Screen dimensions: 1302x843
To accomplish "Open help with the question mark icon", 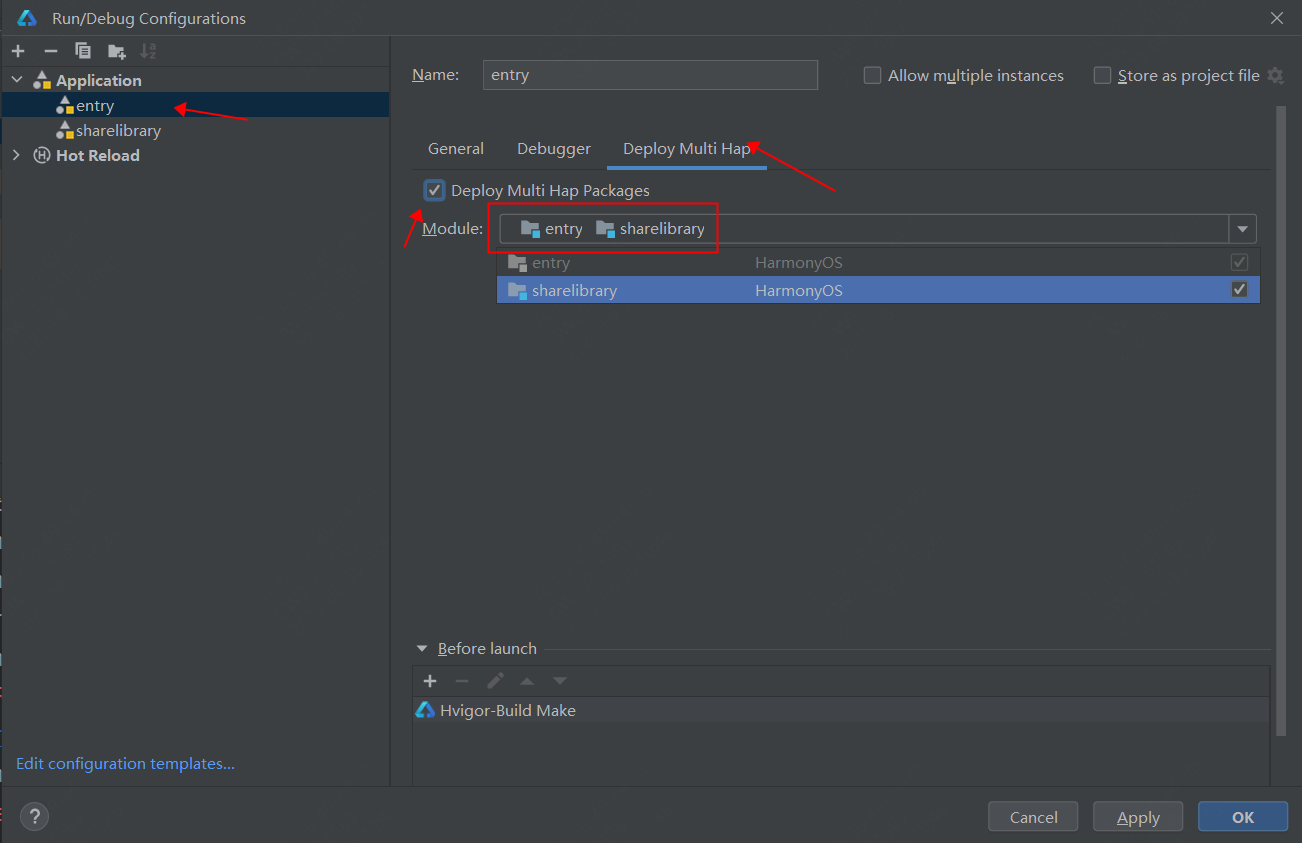I will pos(34,816).
